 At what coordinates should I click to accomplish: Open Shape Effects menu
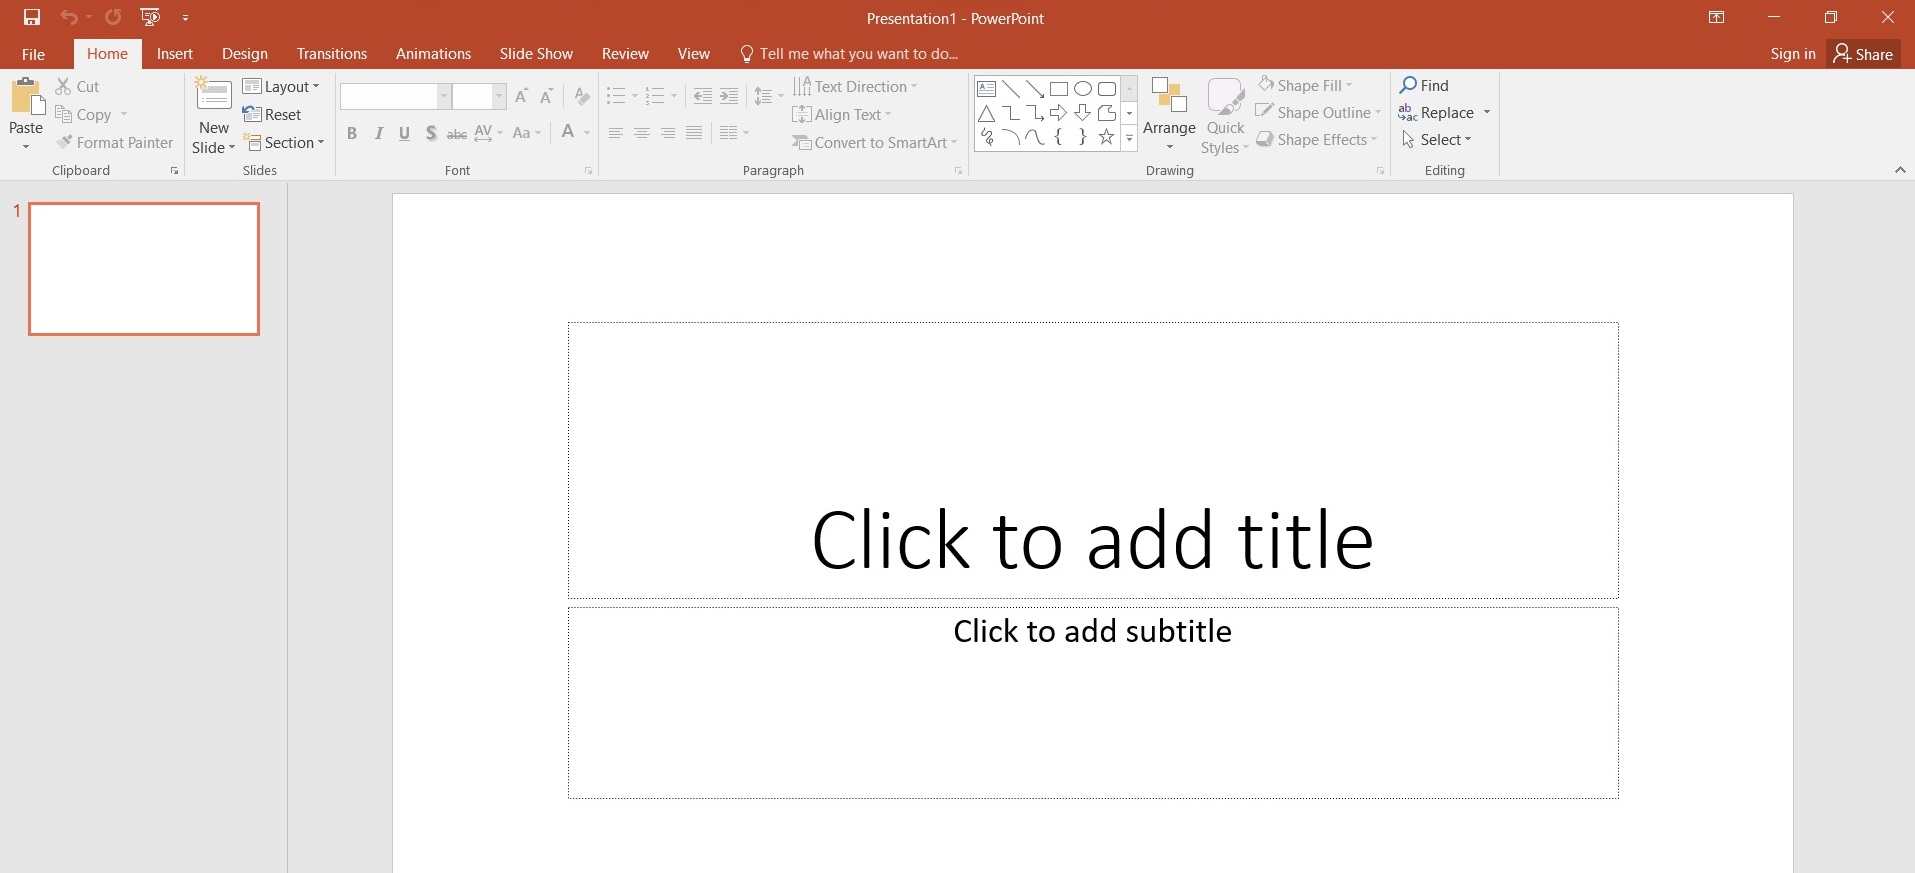pyautogui.click(x=1317, y=139)
